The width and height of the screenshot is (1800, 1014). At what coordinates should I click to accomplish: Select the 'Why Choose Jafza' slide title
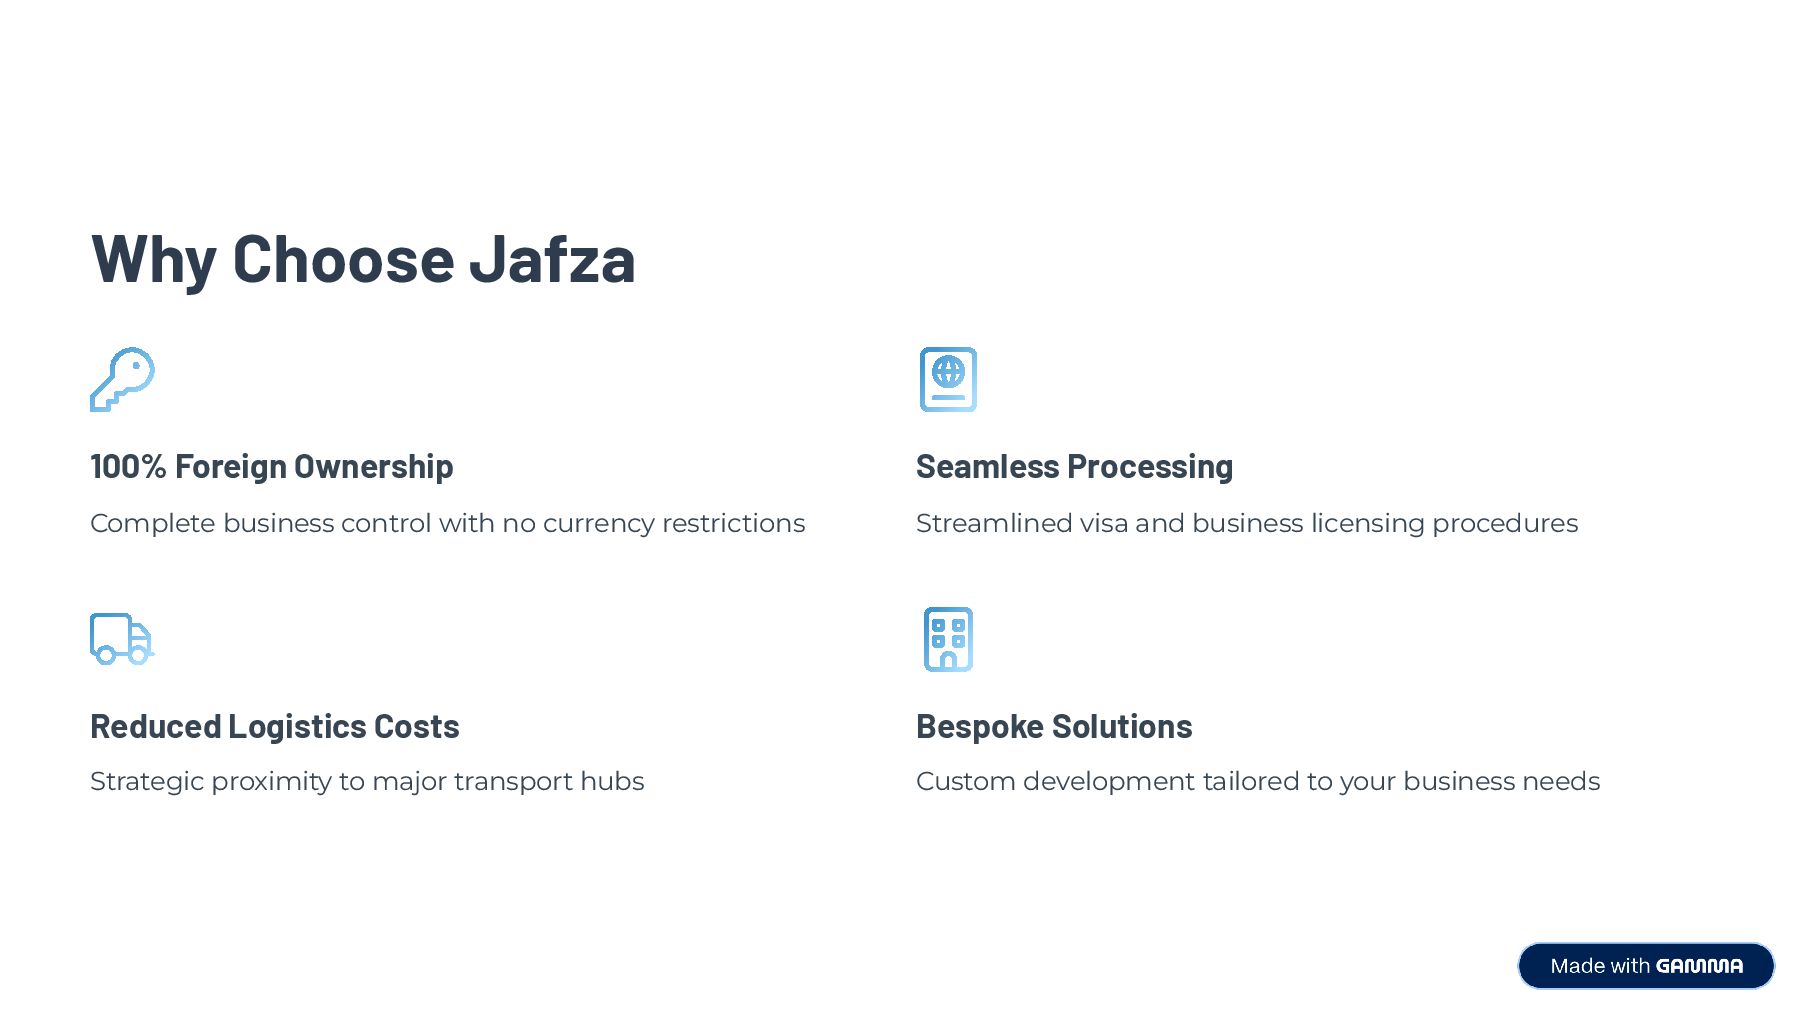coord(363,259)
